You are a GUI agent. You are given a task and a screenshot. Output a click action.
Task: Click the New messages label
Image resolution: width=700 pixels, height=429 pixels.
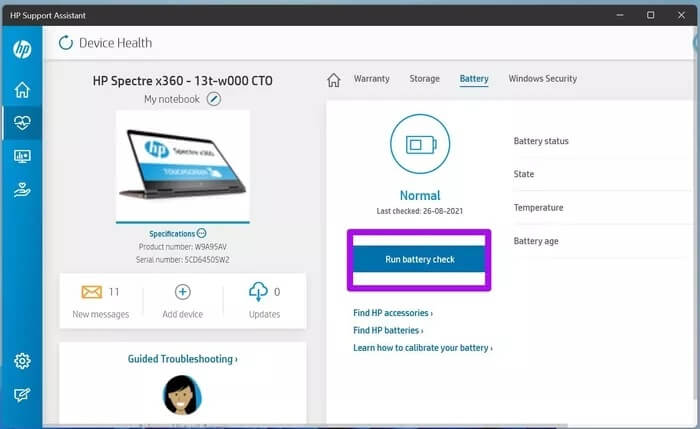point(100,314)
